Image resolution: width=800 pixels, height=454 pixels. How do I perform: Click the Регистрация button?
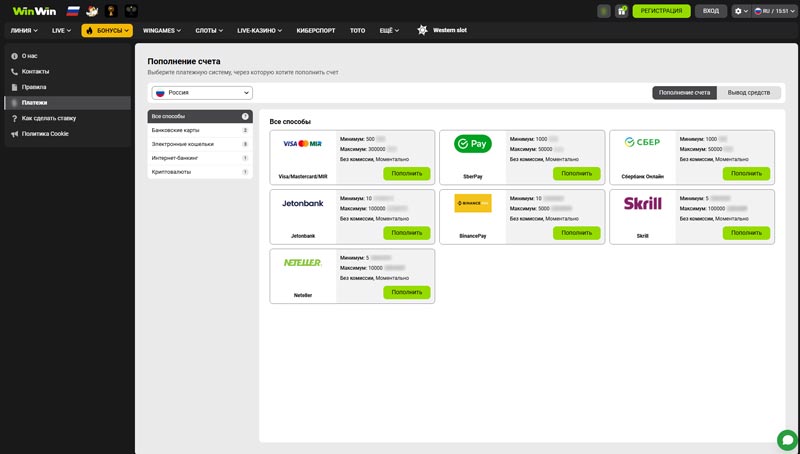tap(661, 11)
